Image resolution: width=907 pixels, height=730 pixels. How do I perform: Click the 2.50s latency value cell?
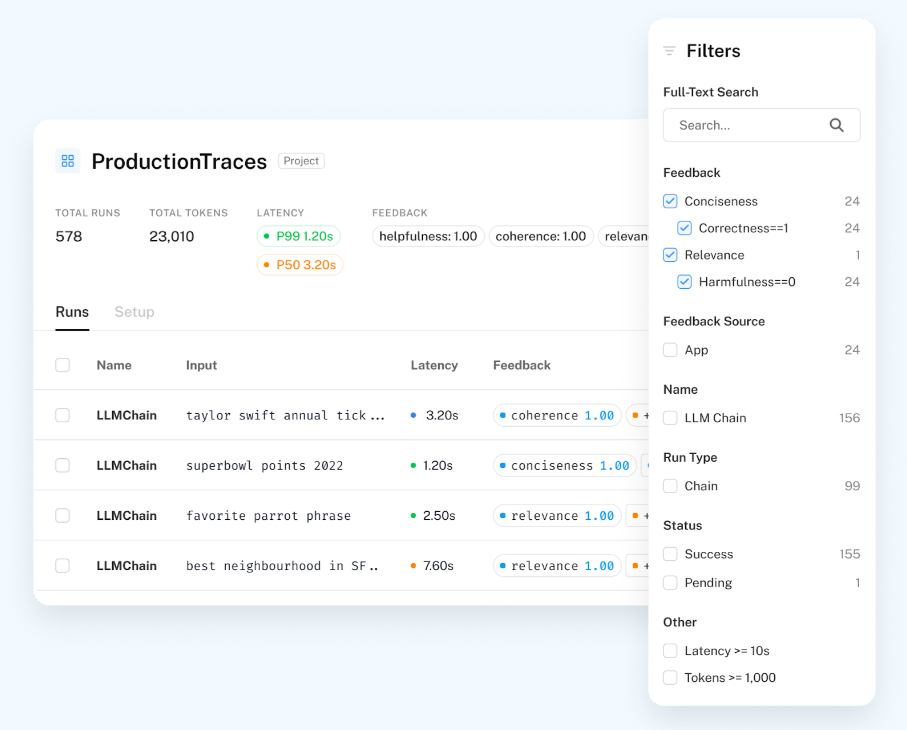click(x=439, y=515)
